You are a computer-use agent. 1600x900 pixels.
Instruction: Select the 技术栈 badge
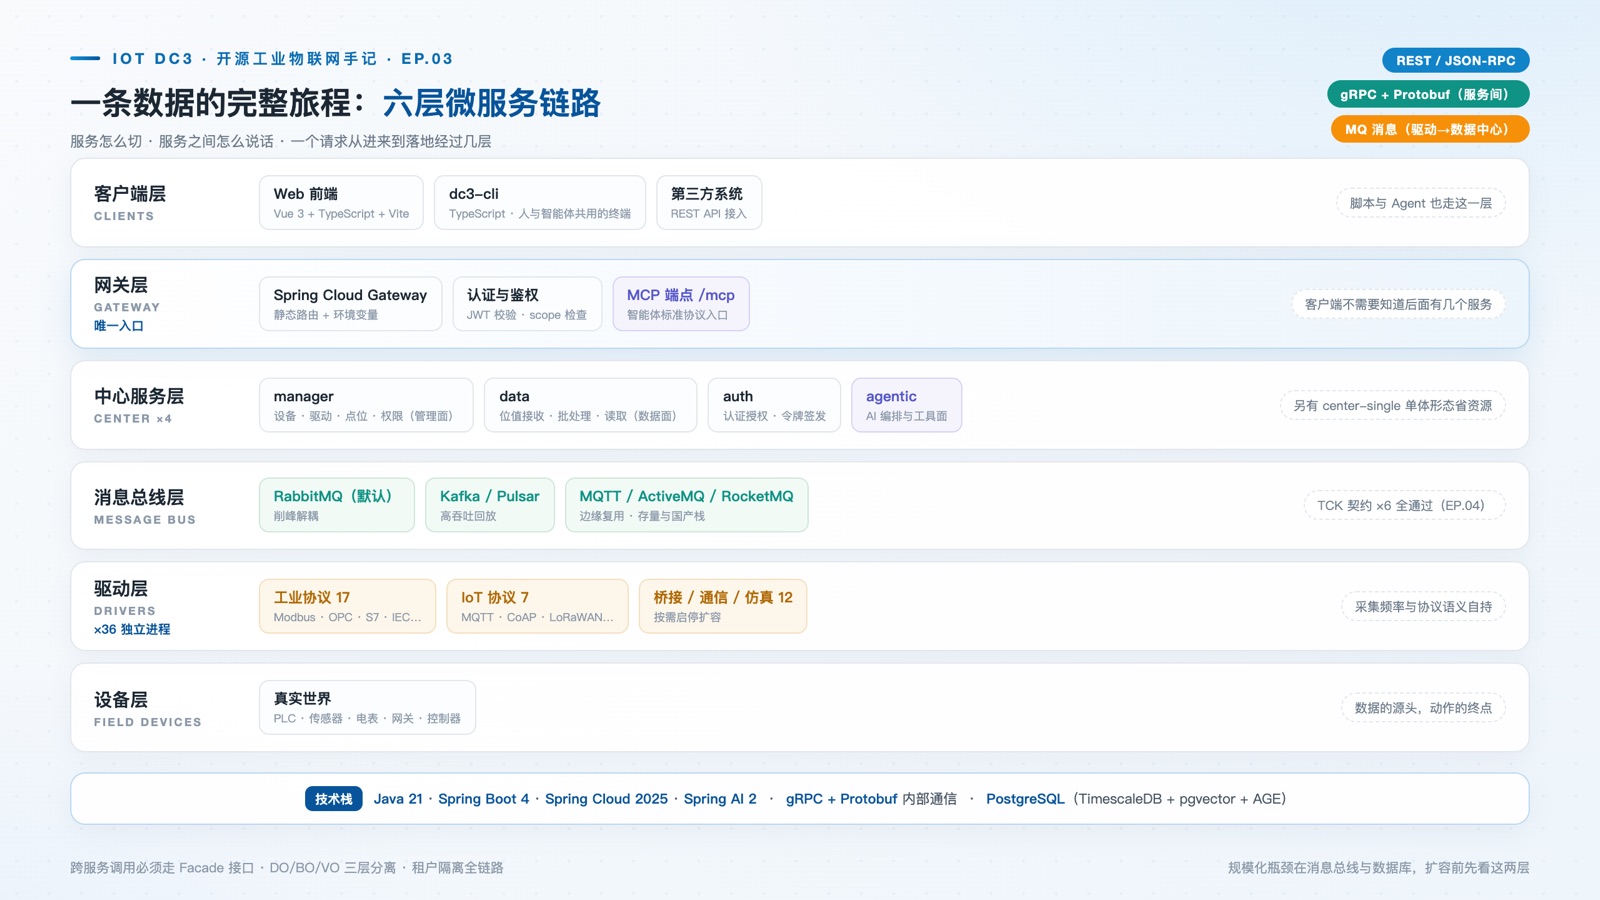click(x=334, y=799)
